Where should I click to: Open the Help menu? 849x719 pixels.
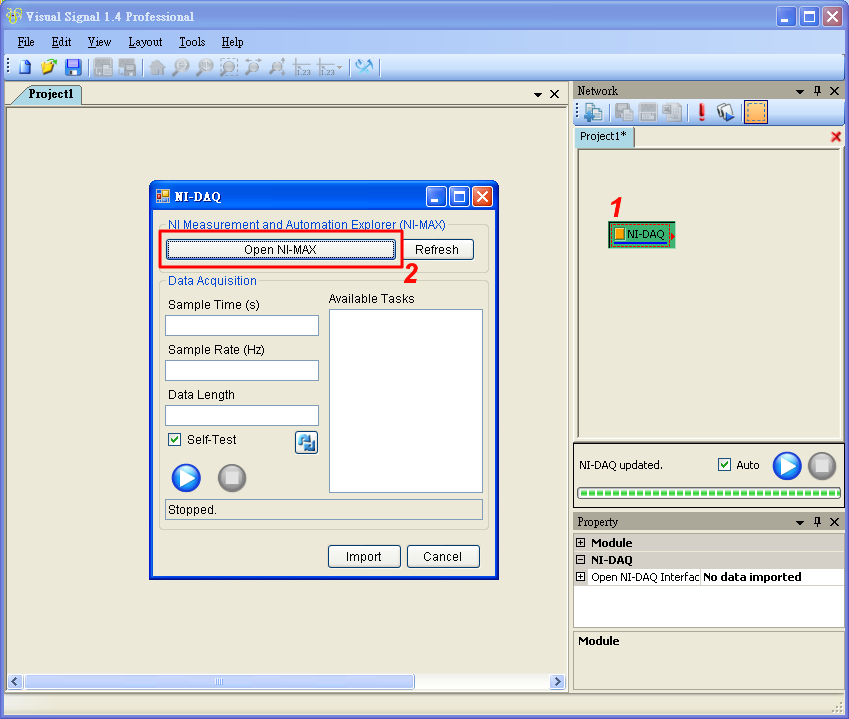pyautogui.click(x=232, y=42)
